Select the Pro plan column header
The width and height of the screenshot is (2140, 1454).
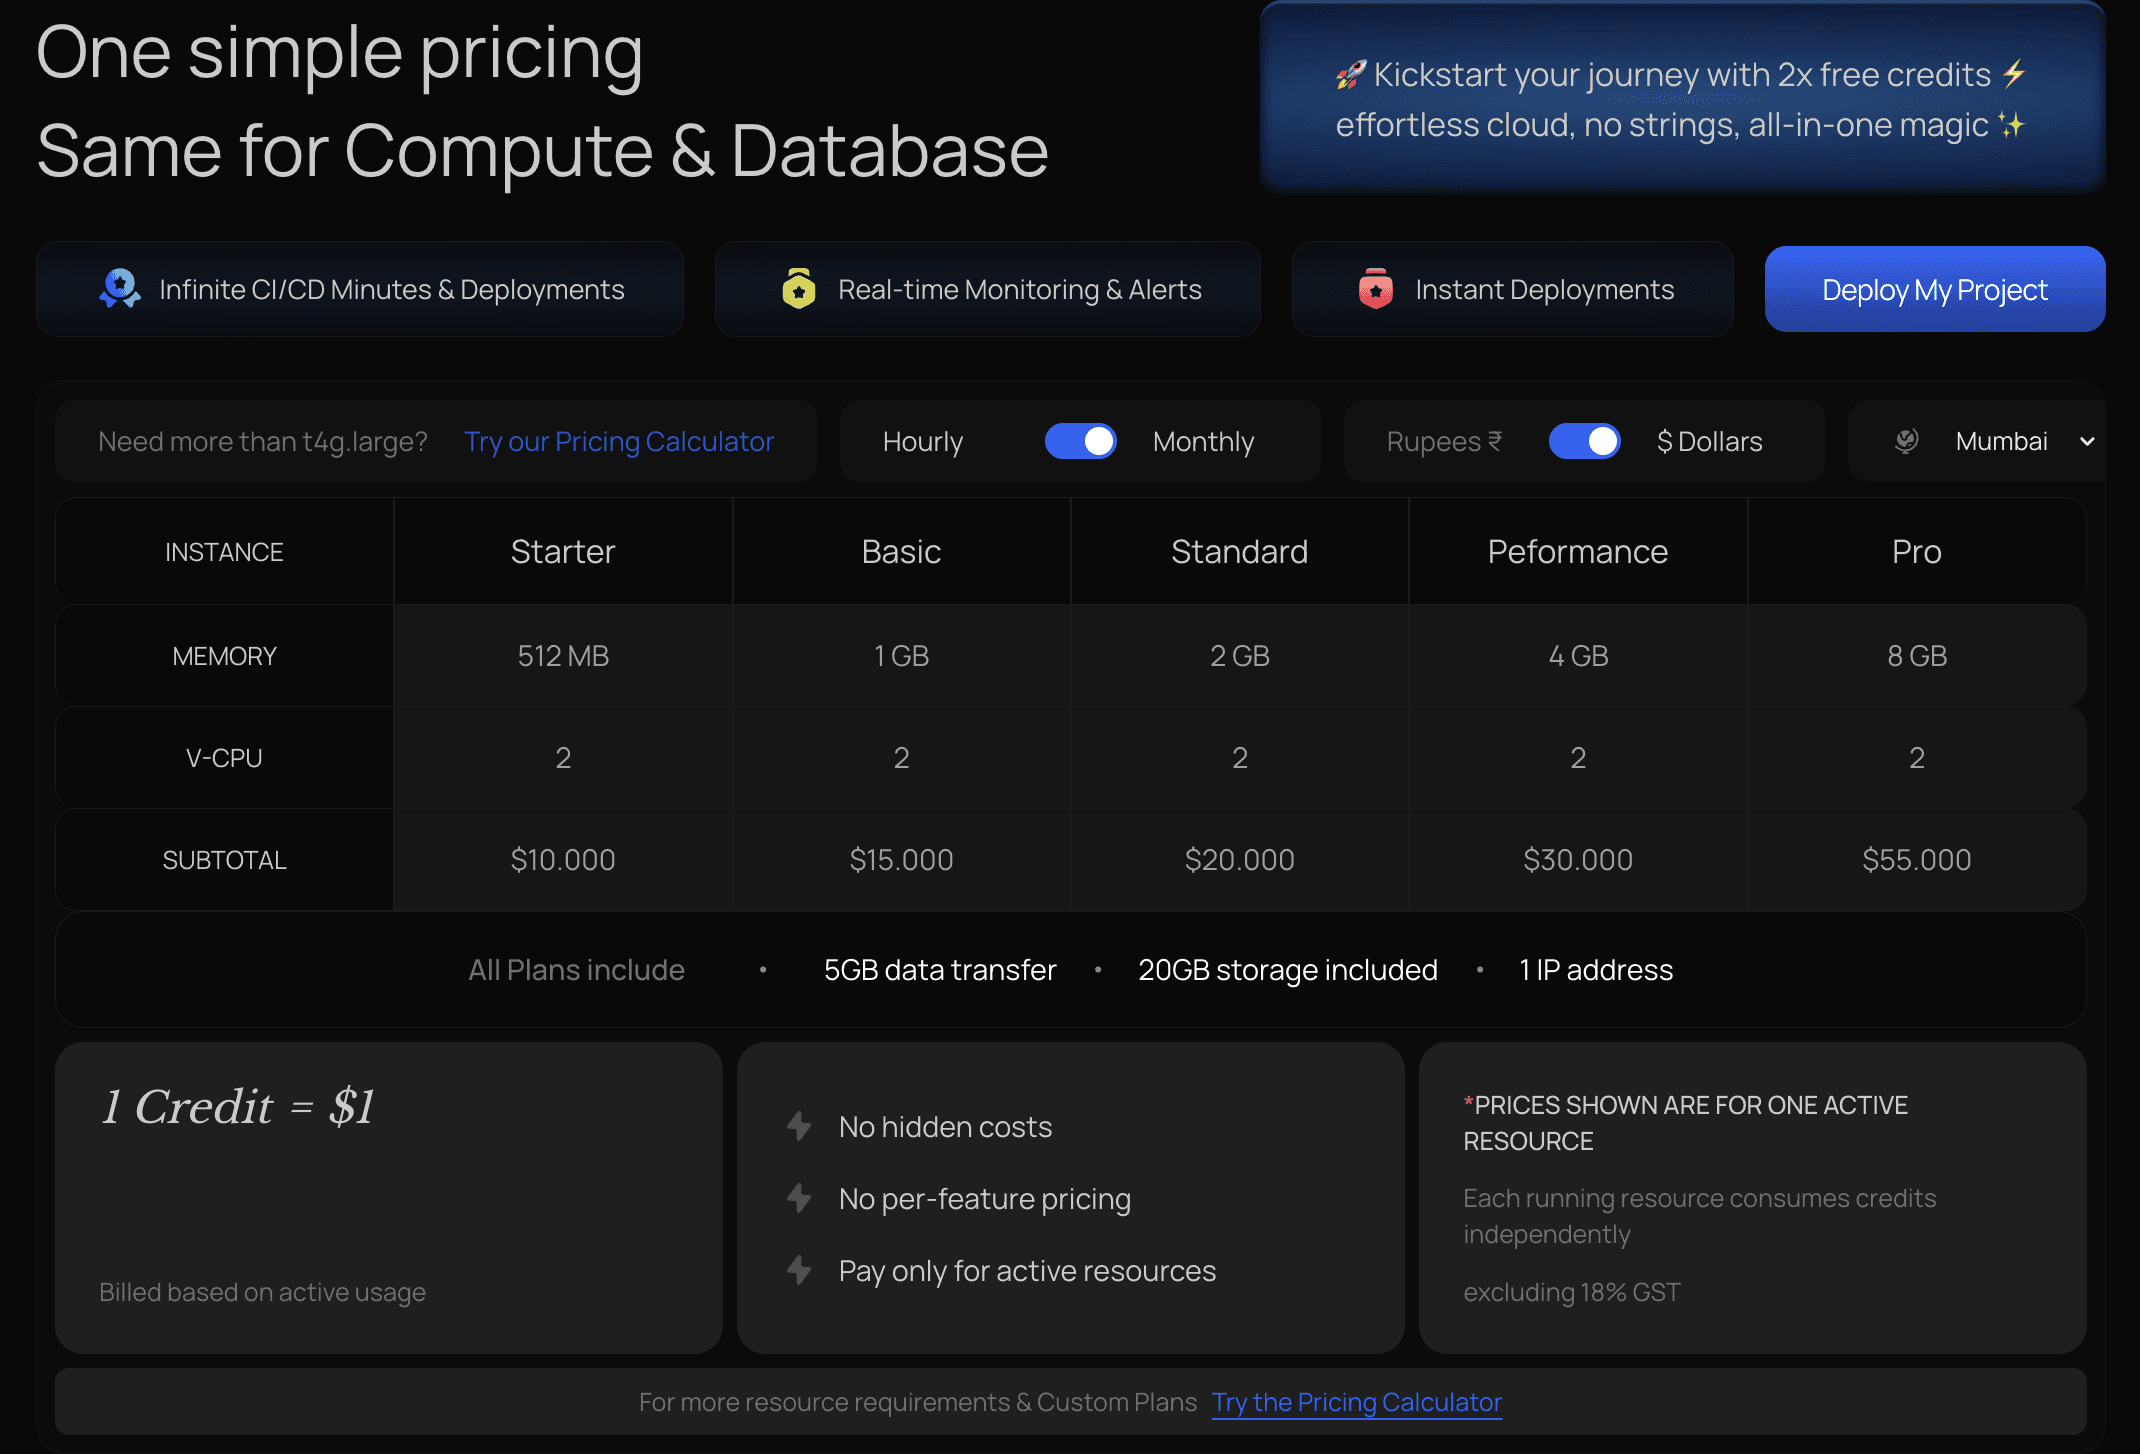(x=1917, y=551)
